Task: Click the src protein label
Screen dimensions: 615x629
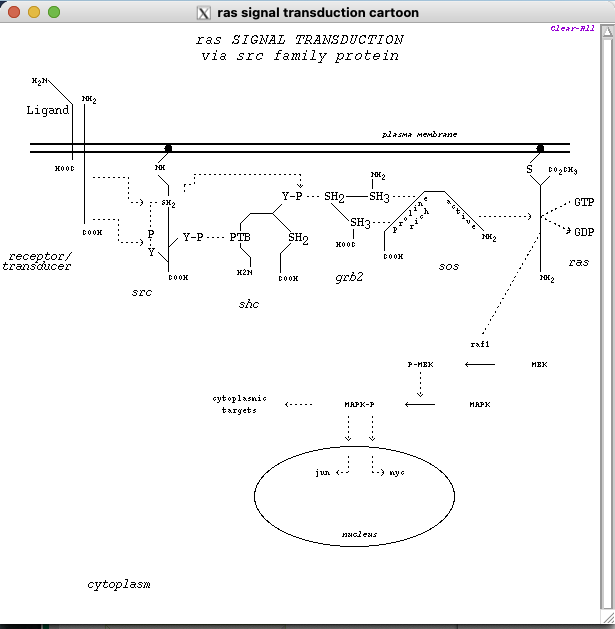Action: [x=141, y=292]
